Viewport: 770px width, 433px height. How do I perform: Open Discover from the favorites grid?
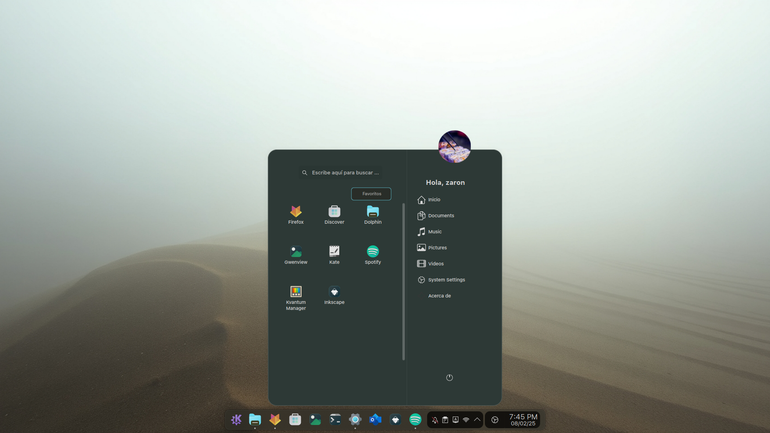334,215
